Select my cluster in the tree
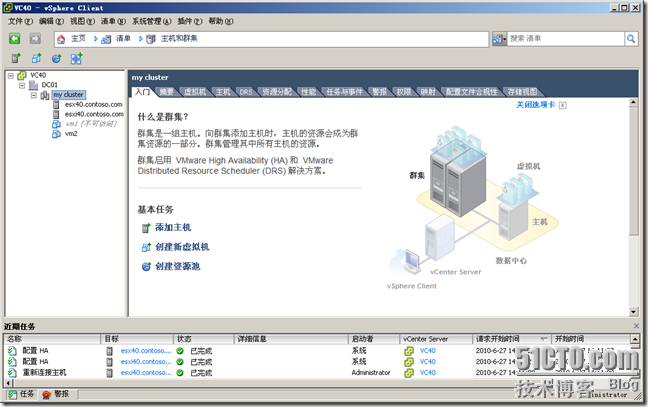This screenshot has width=648, height=407. 69,95
